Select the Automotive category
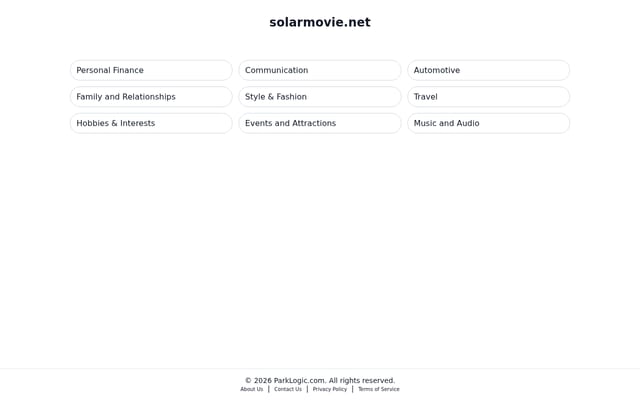The image size is (640, 400). [x=488, y=70]
